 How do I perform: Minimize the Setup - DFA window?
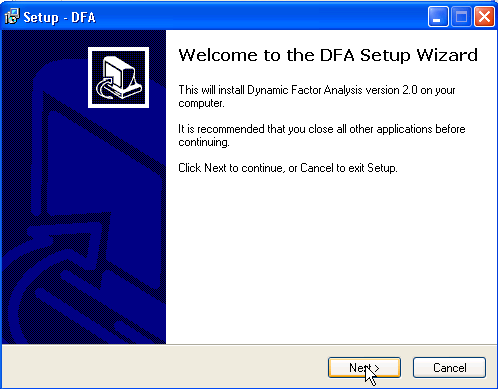coord(438,16)
